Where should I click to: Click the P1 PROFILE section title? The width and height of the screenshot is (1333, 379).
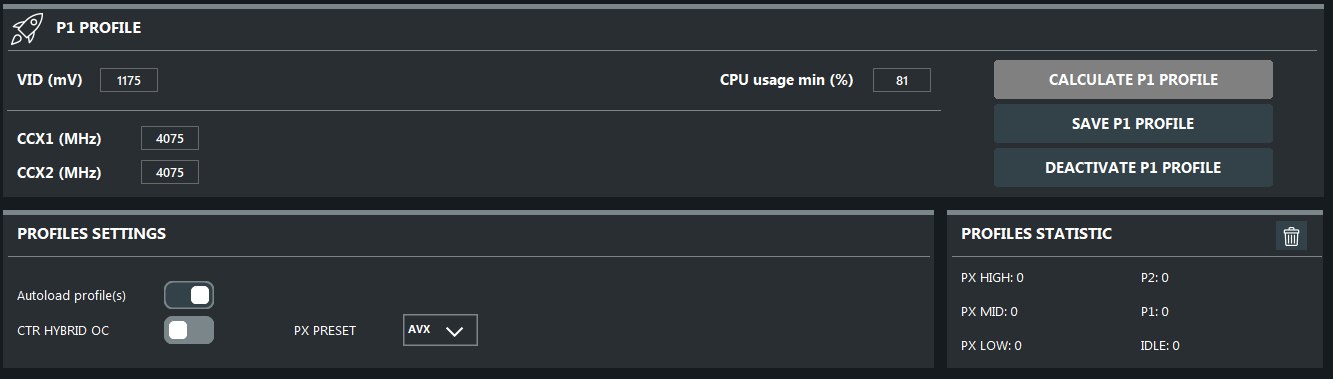(x=98, y=28)
